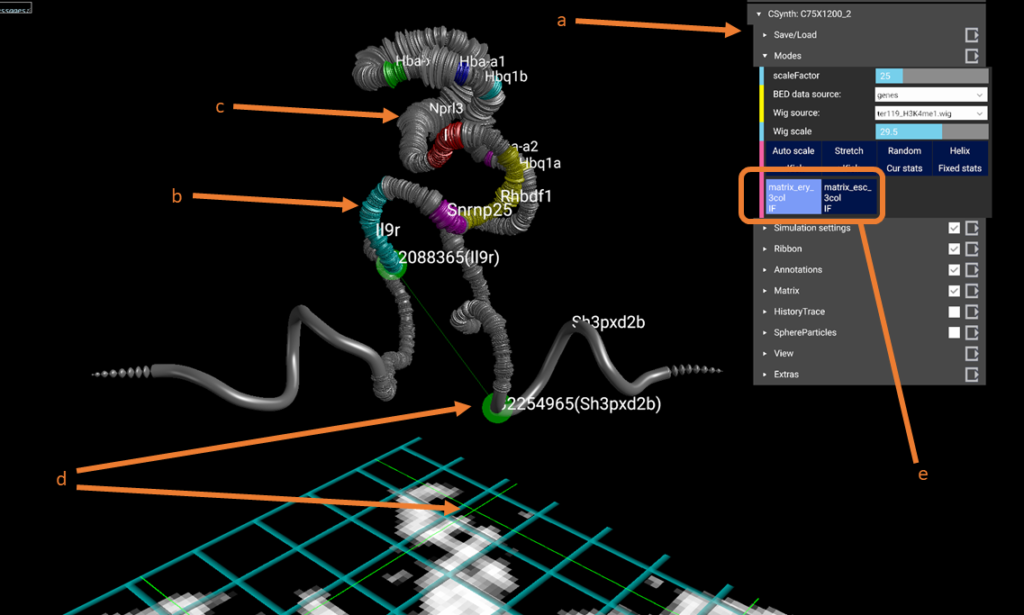Viewport: 1024px width, 615px height.
Task: Click the pop-out icon beside View
Action: pyautogui.click(x=971, y=353)
